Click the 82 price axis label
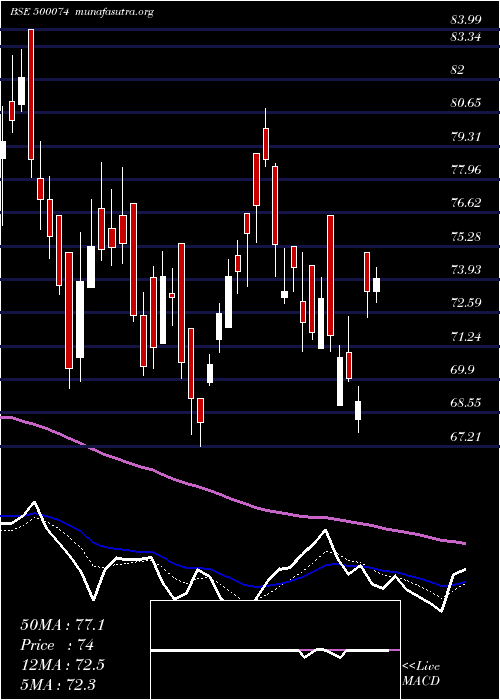 [458, 70]
